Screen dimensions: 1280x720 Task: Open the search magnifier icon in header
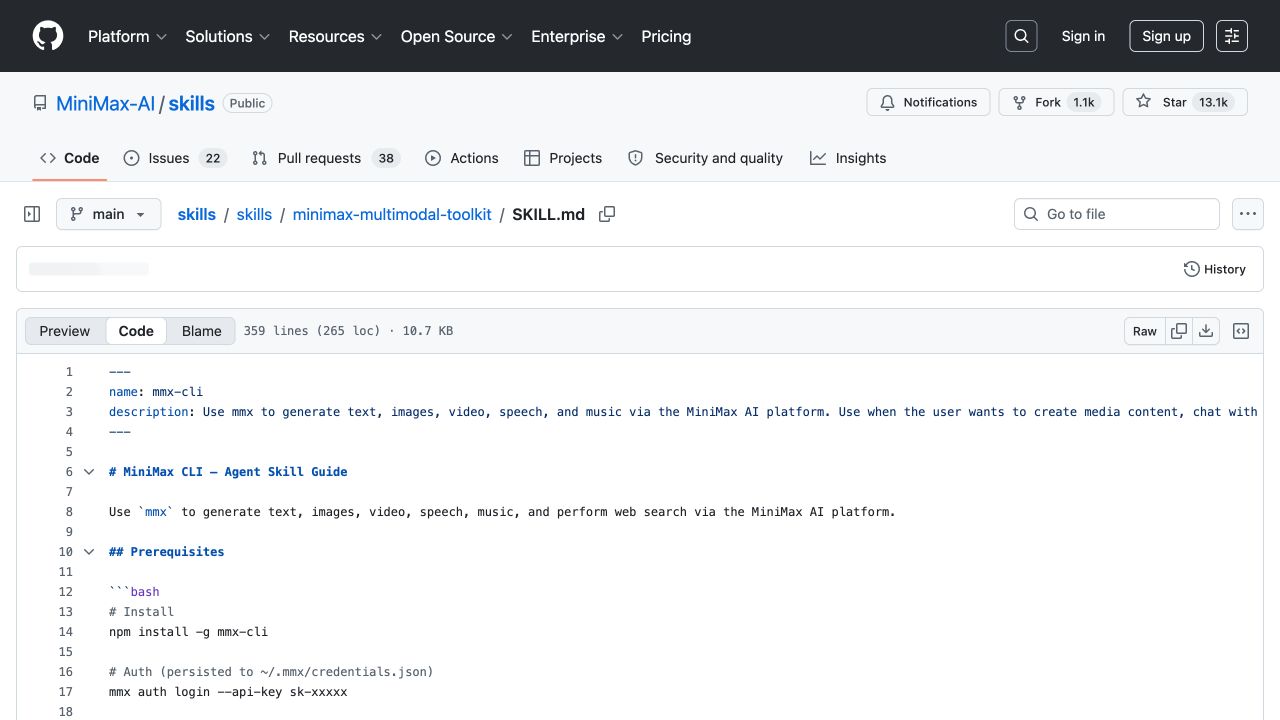[x=1021, y=36]
